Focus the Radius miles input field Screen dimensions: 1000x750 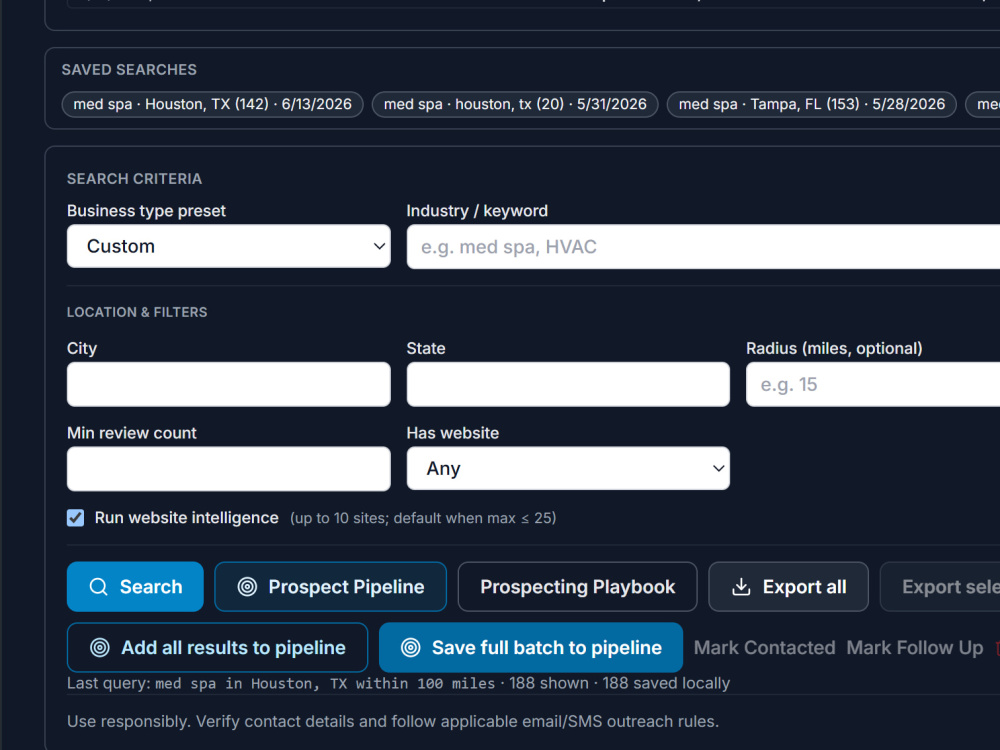click(x=873, y=385)
